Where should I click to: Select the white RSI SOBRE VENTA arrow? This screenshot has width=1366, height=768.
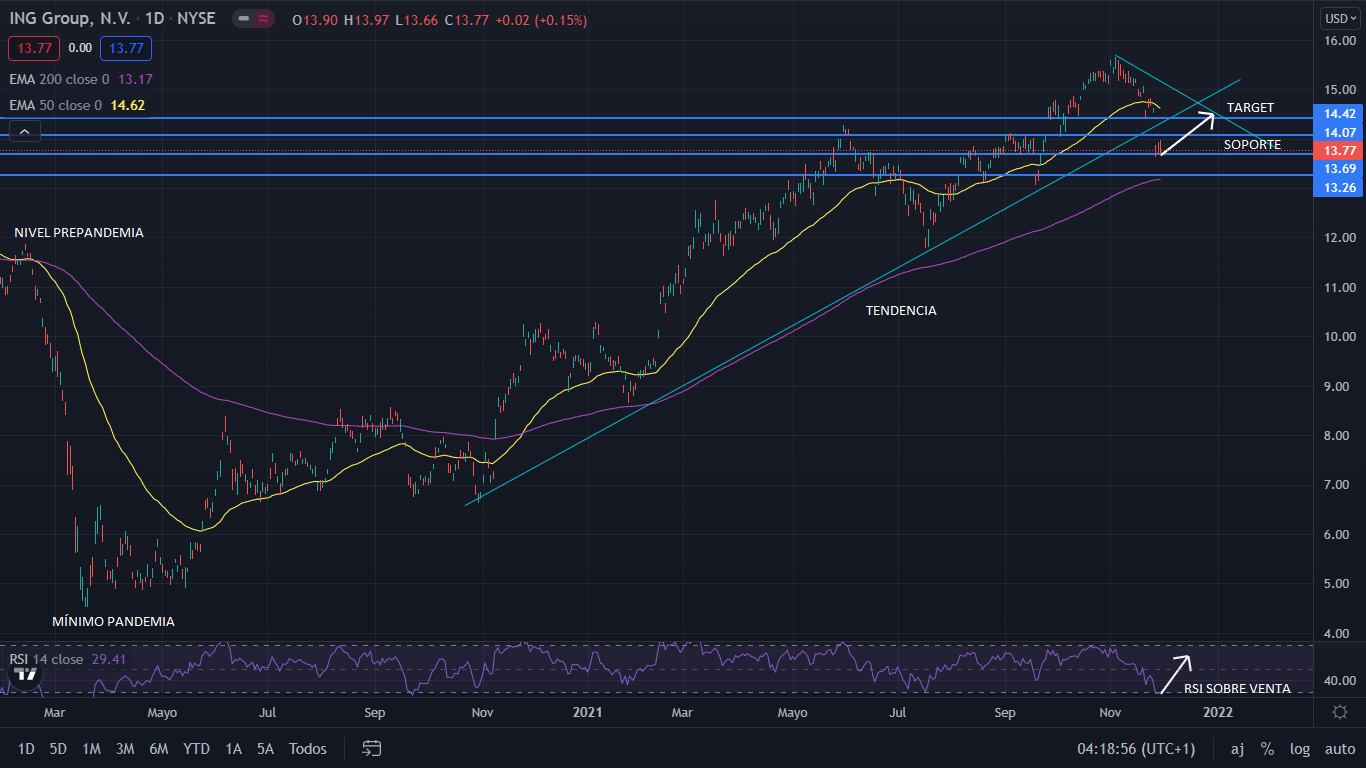[1175, 672]
